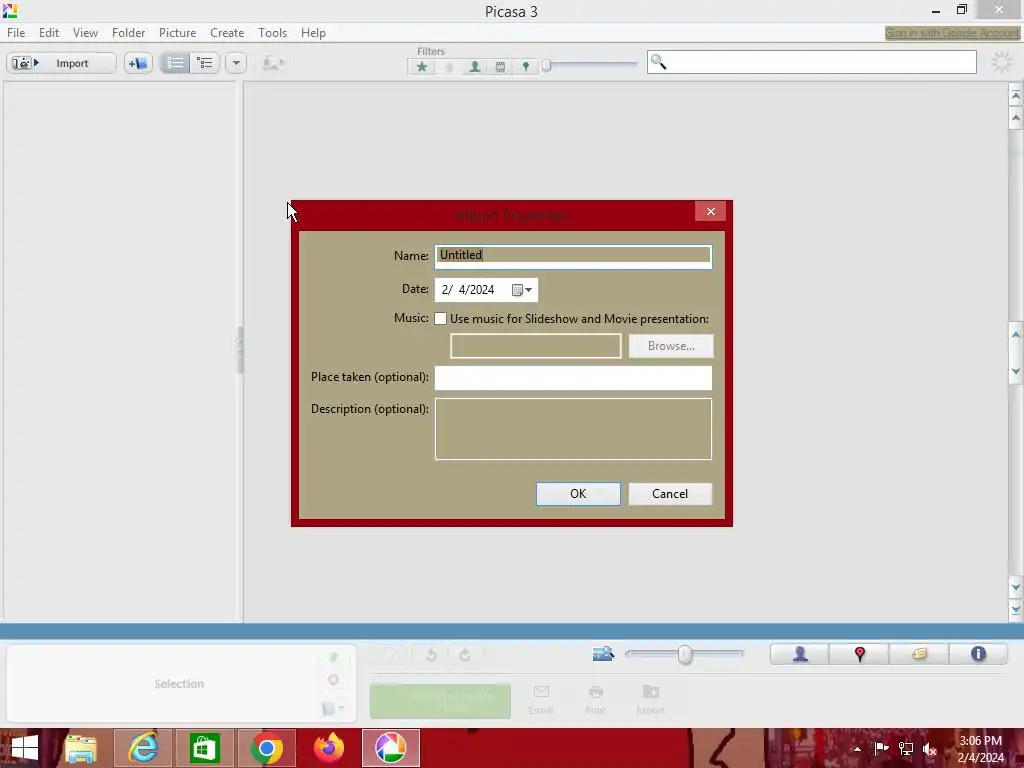
Task: Click the scroll to top double arrow
Action: [x=1016, y=96]
